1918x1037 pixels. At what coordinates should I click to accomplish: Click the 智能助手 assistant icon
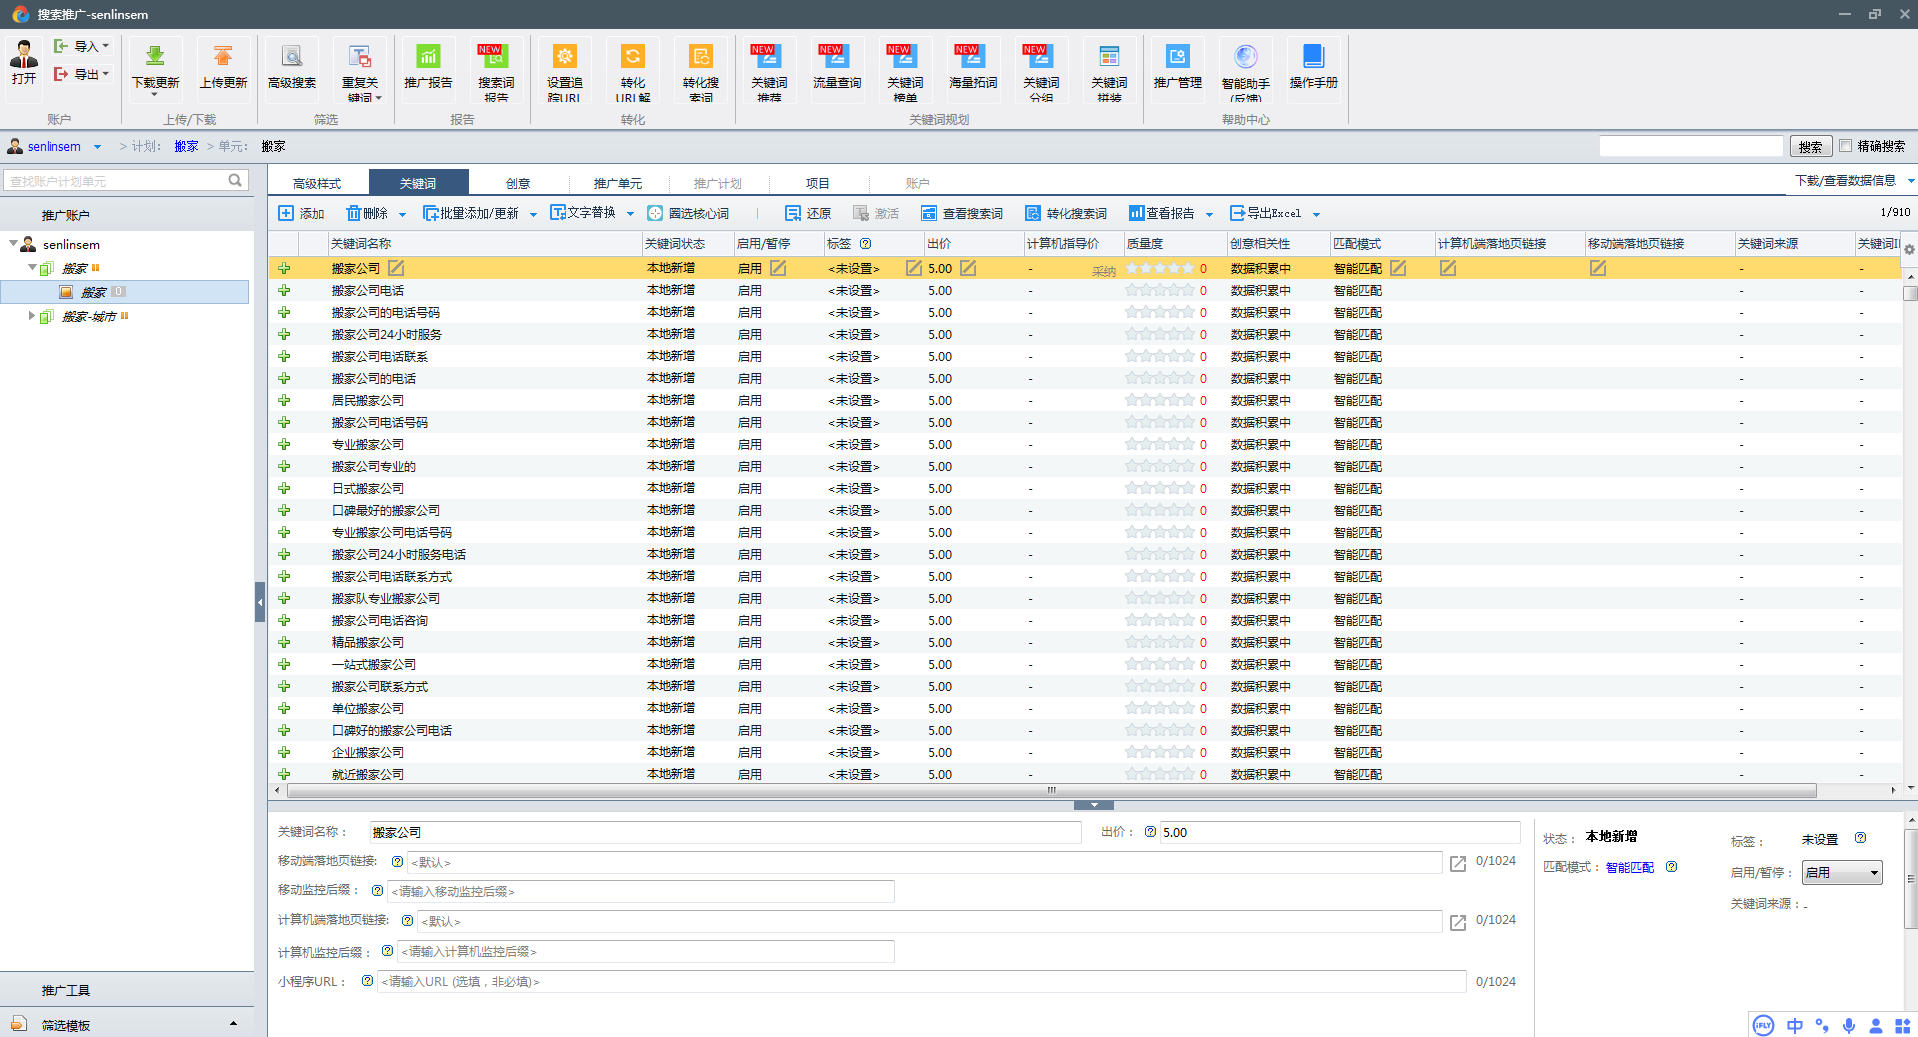pos(1245,57)
